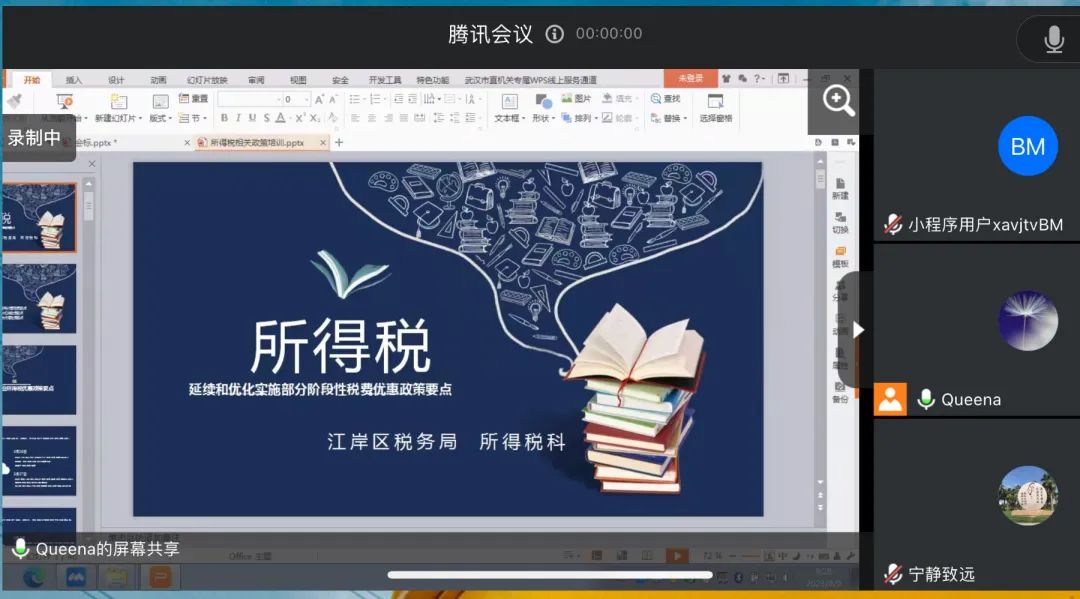Expand the font size dropdown

(x=305, y=100)
